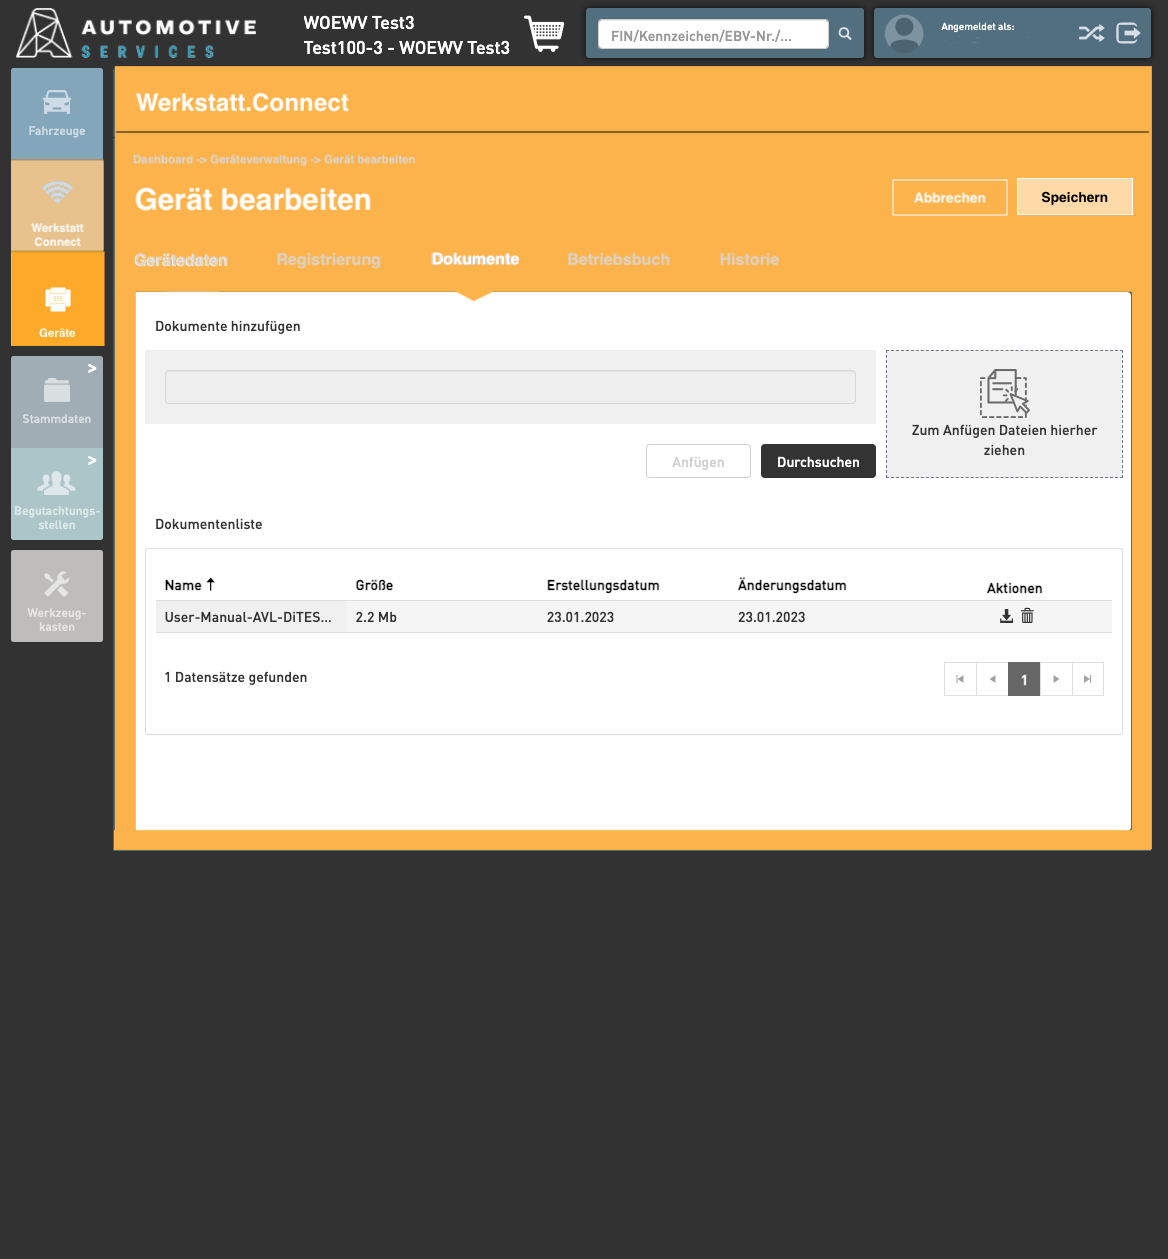Click the logout icon in header
This screenshot has height=1259, width=1168.
(x=1128, y=33)
